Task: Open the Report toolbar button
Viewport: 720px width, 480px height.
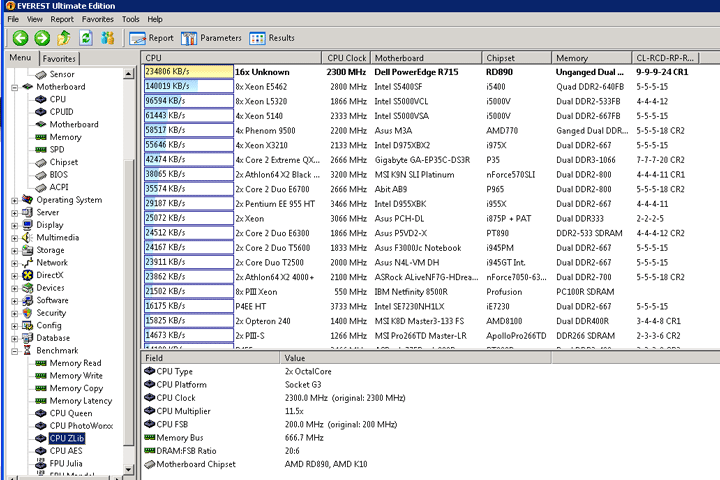Action: (152, 38)
